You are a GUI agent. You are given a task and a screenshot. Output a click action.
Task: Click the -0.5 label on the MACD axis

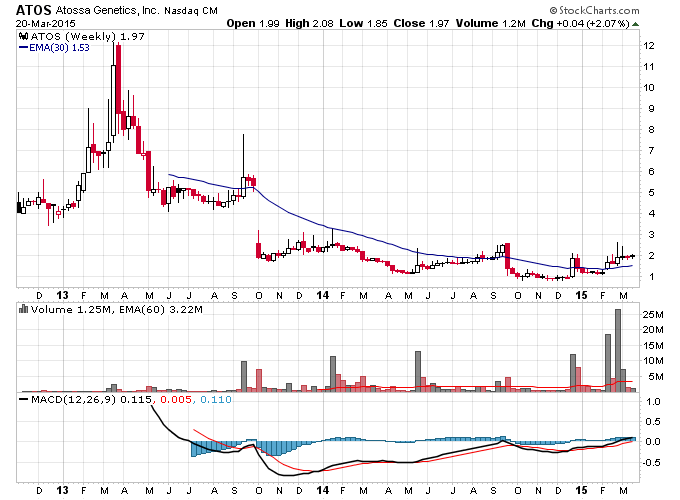point(651,462)
